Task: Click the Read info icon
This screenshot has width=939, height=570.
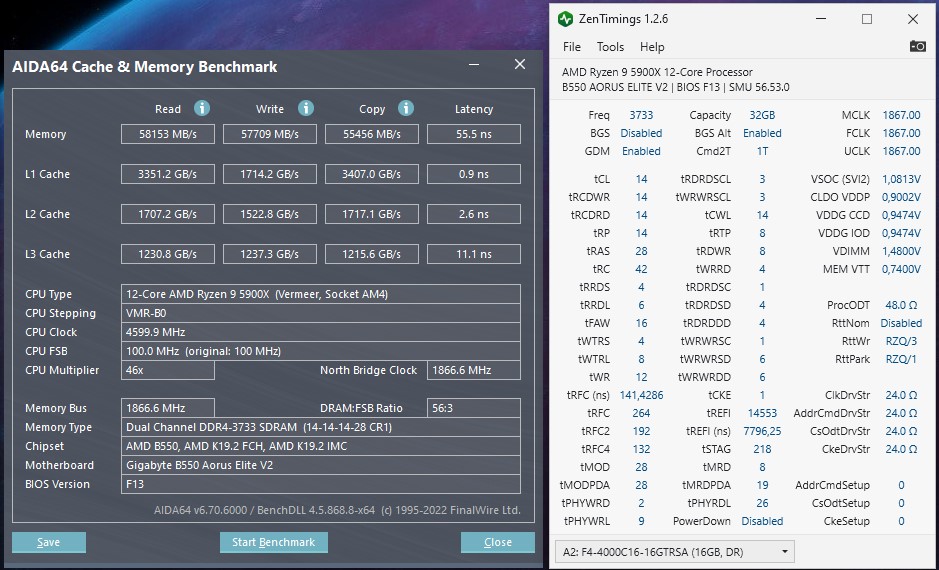Action: pyautogui.click(x=202, y=108)
